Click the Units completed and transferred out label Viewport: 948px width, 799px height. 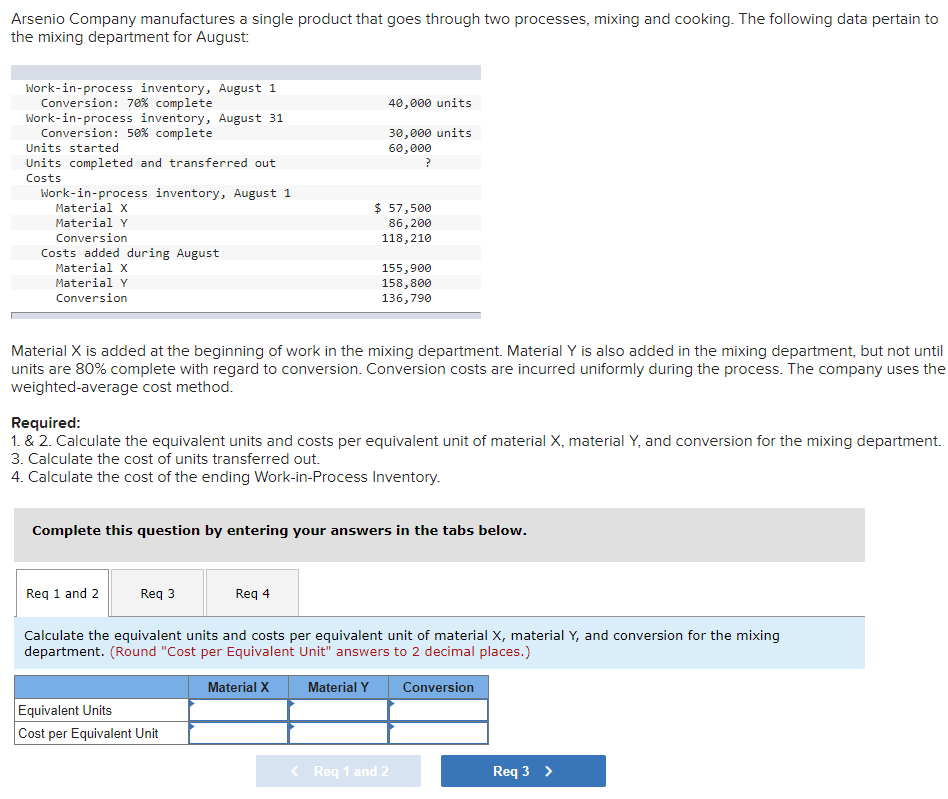(x=151, y=163)
